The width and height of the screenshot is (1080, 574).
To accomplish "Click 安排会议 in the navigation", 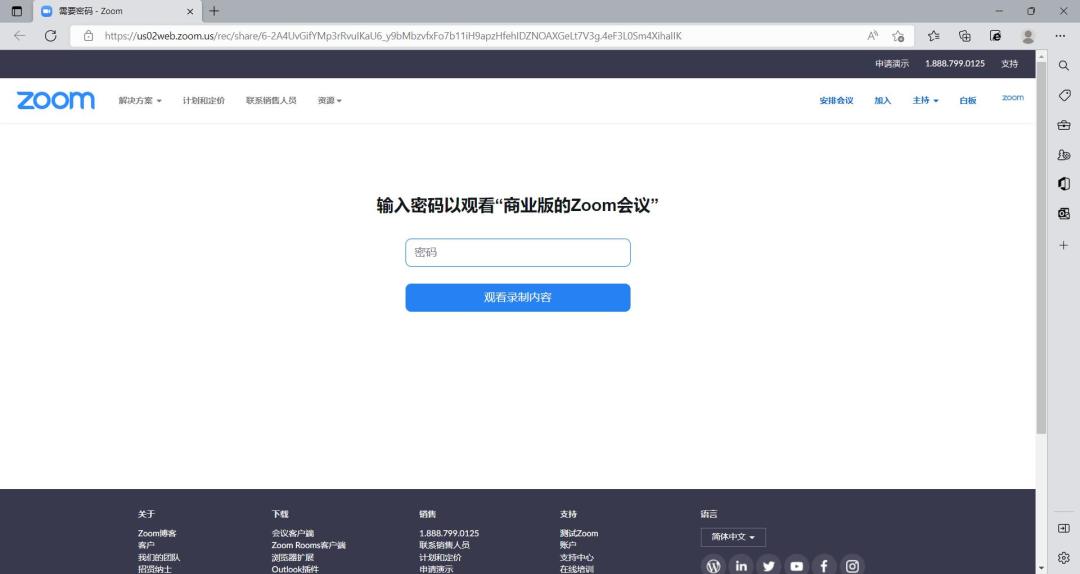I will tap(836, 101).
